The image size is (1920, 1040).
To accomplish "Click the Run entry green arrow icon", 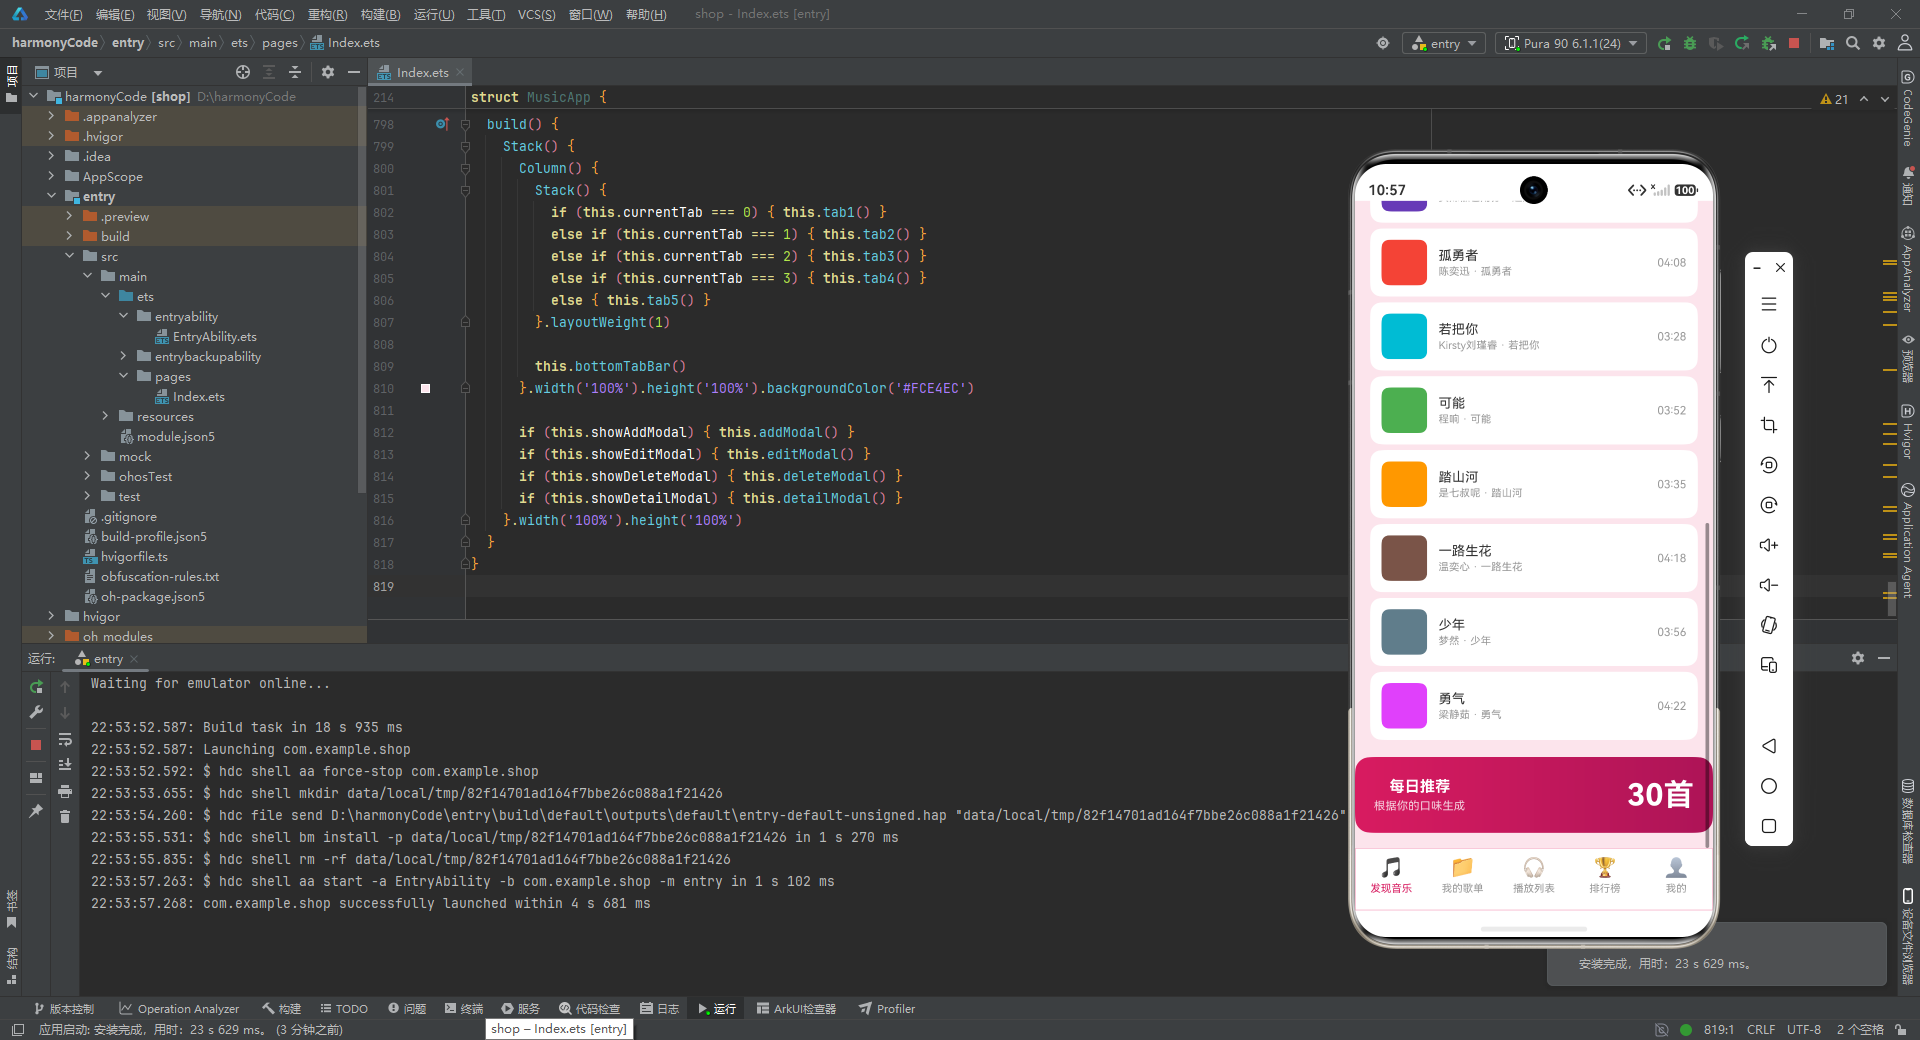I will 1664,43.
